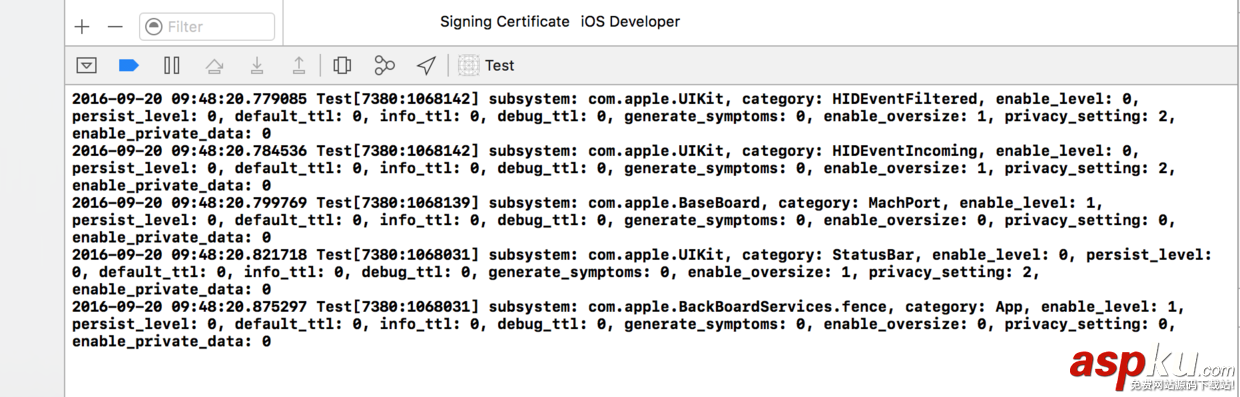Viewport: 1240px width, 397px height.
Task: Hide the debug area toggle icon
Action: 87,66
